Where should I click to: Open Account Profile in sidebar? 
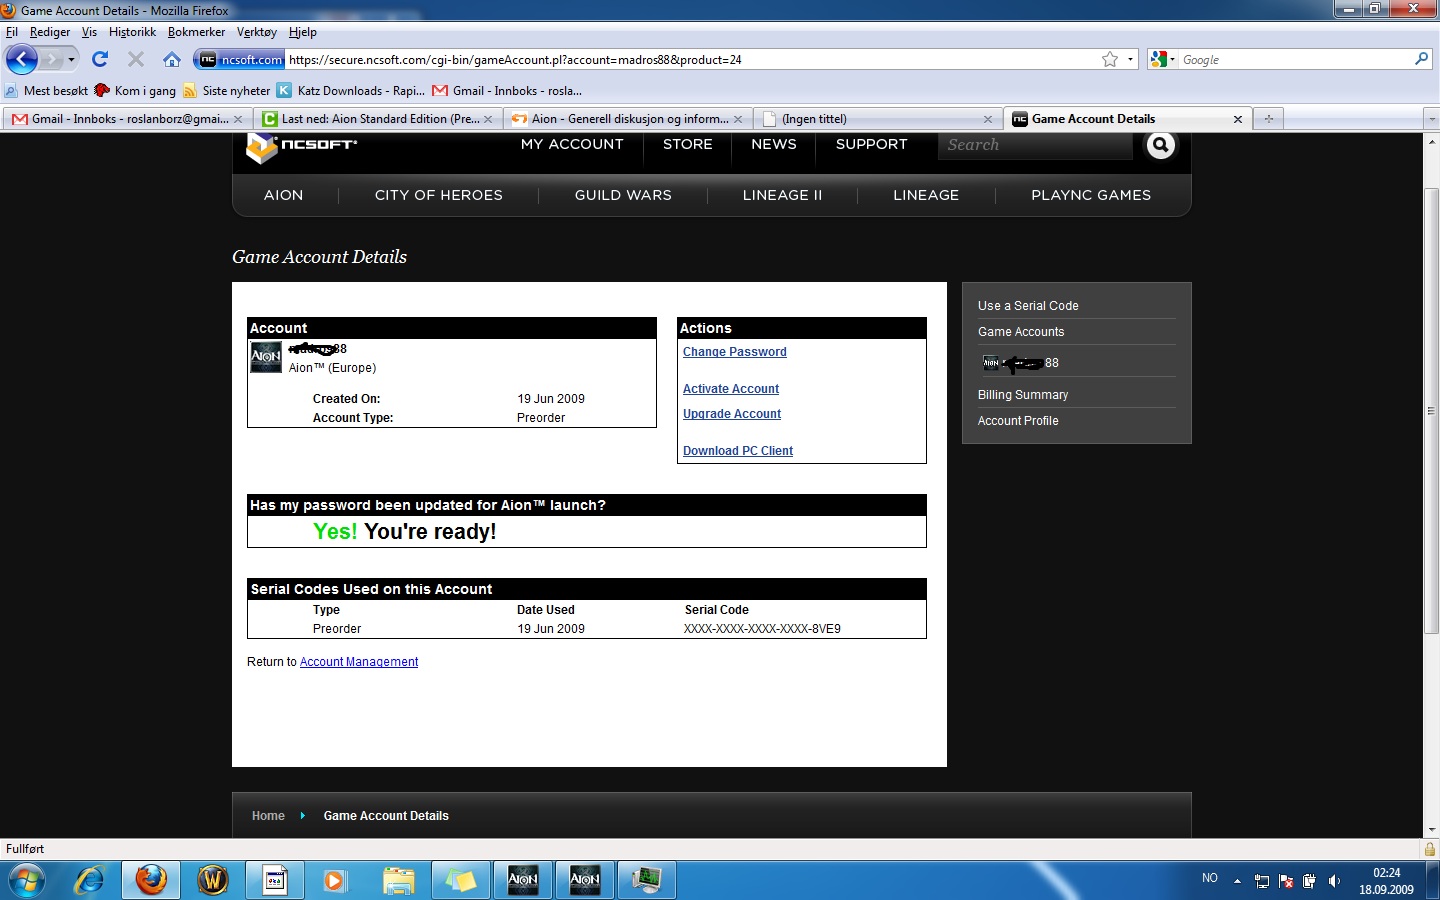(x=1018, y=421)
